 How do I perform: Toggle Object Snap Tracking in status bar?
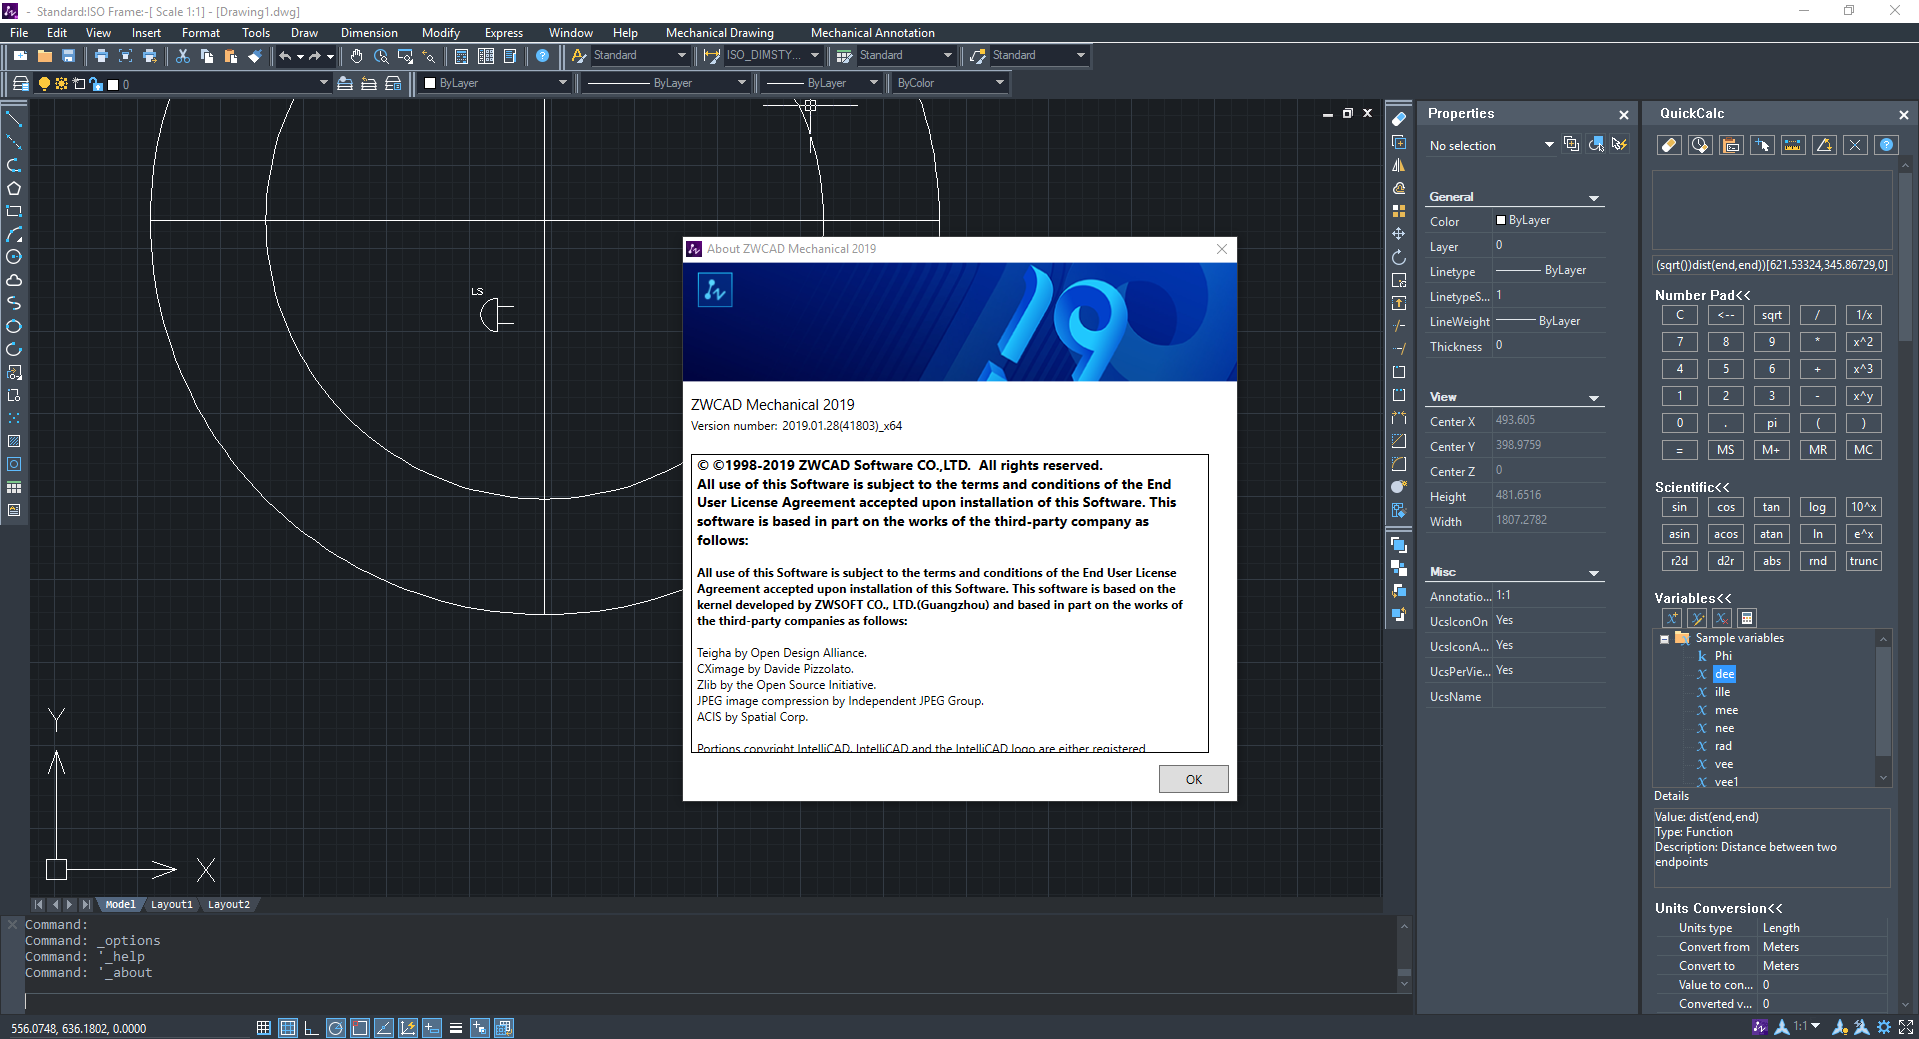coord(384,1028)
